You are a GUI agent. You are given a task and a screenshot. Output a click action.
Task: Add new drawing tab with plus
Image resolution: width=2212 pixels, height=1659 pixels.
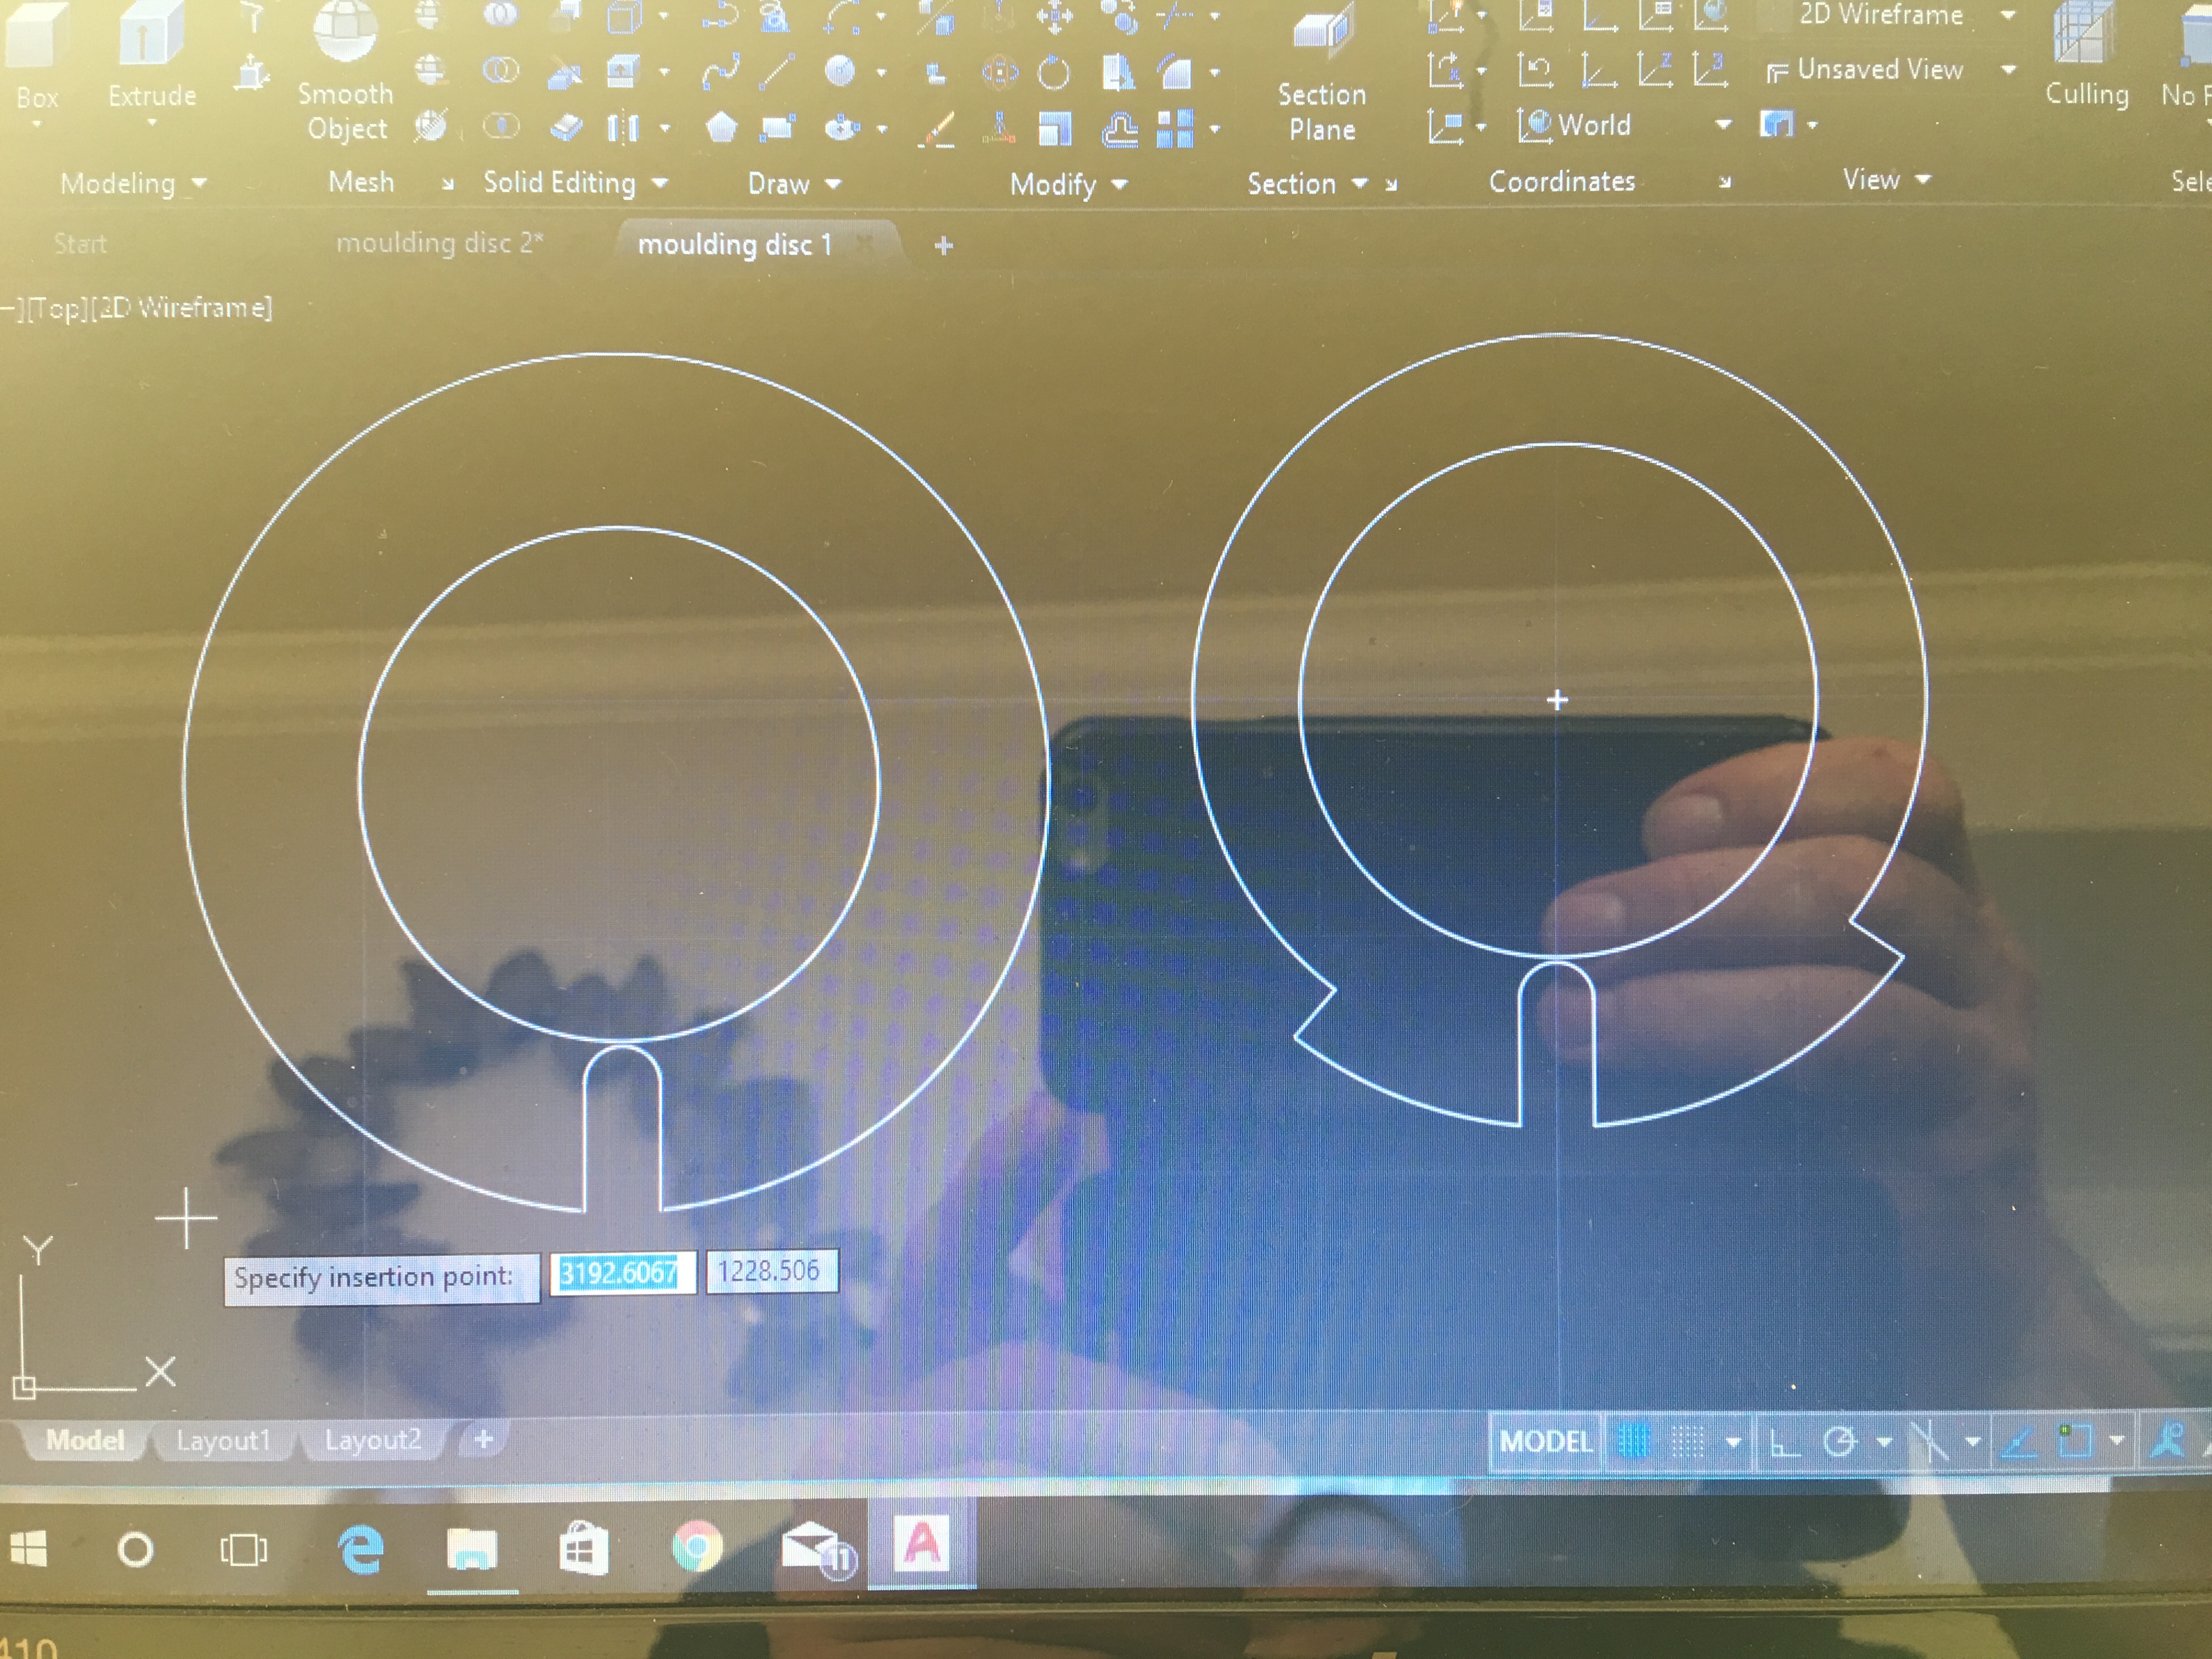(943, 245)
